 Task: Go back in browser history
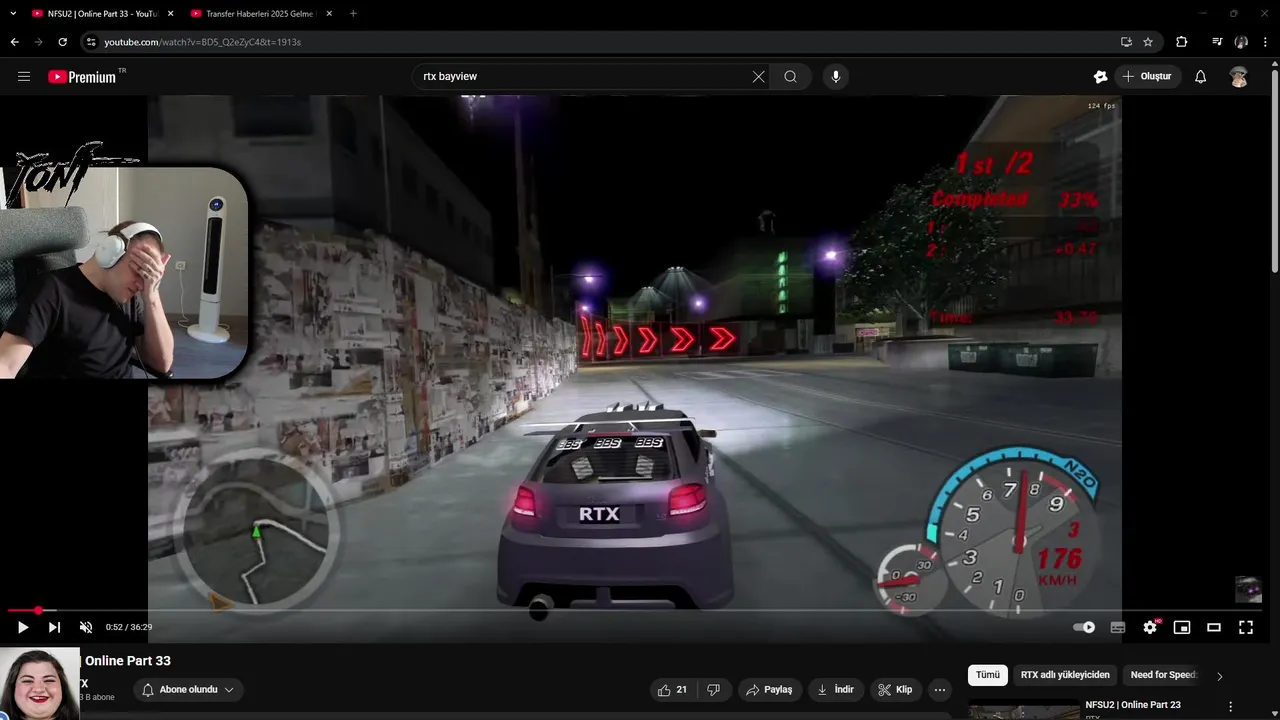(14, 42)
